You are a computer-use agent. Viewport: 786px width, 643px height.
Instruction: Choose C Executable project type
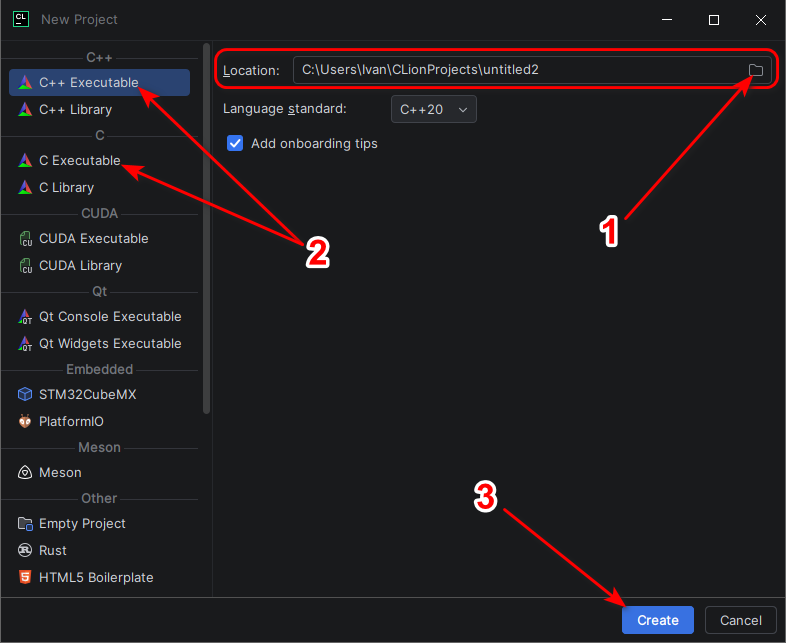[x=99, y=160]
